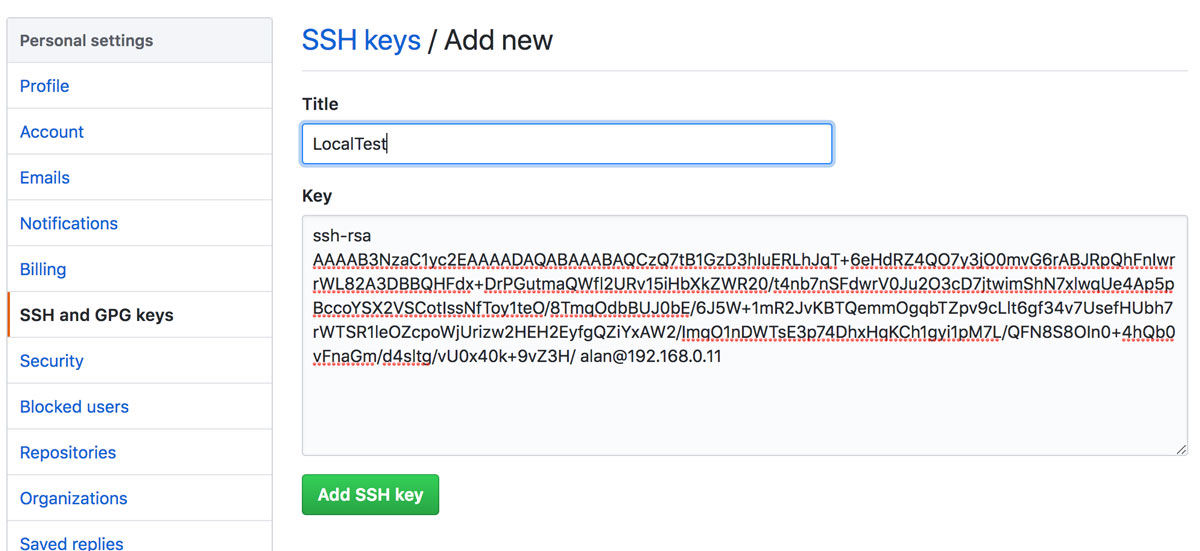1200x551 pixels.
Task: Click the Add SSH key button
Action: point(370,495)
